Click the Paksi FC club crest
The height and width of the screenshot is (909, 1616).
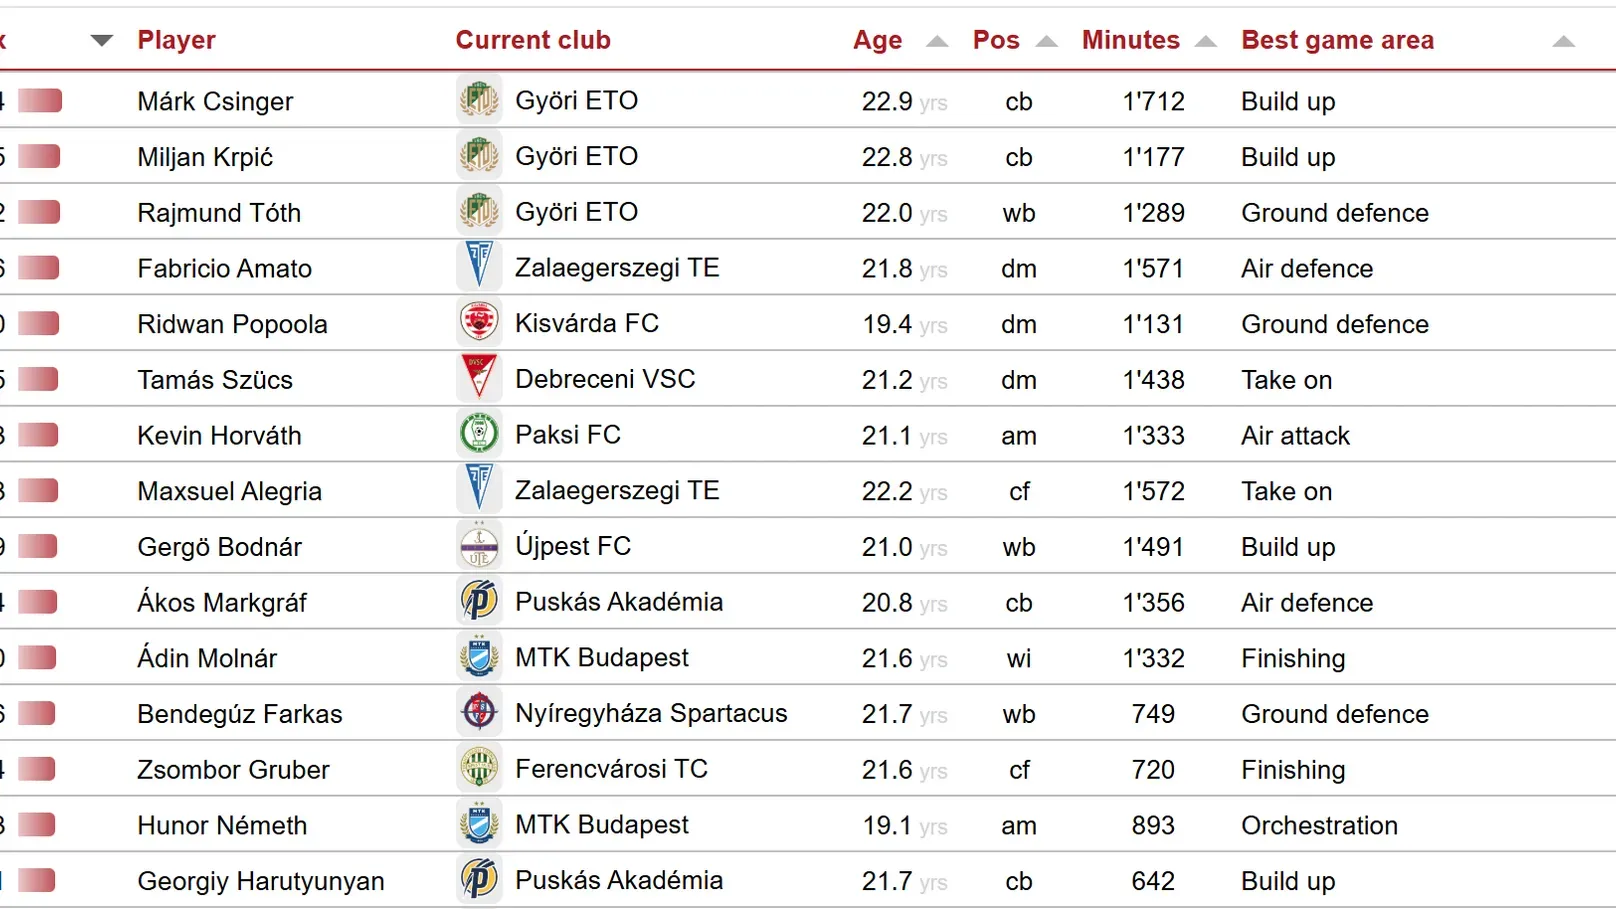[479, 435]
